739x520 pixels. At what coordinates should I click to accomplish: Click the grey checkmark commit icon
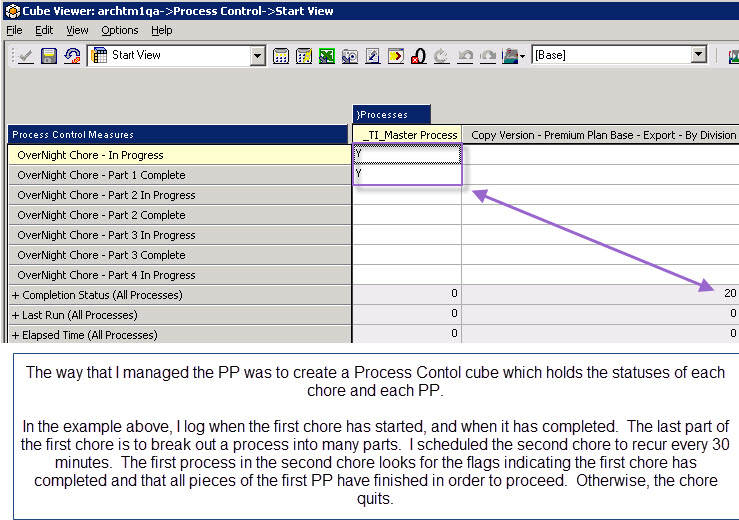[x=25, y=56]
